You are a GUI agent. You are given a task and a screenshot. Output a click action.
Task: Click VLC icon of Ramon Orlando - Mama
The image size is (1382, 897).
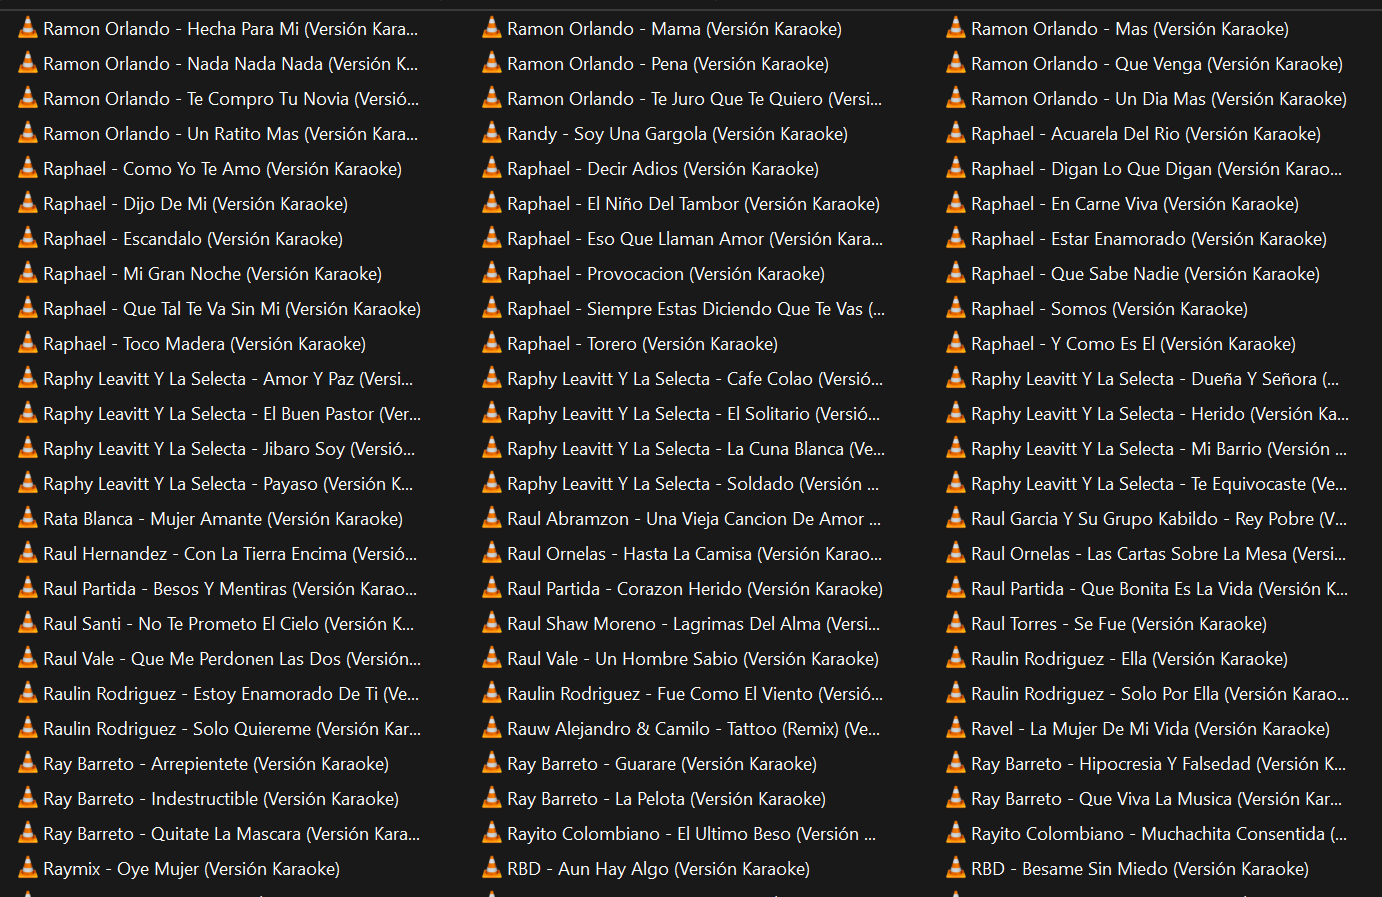(x=492, y=29)
